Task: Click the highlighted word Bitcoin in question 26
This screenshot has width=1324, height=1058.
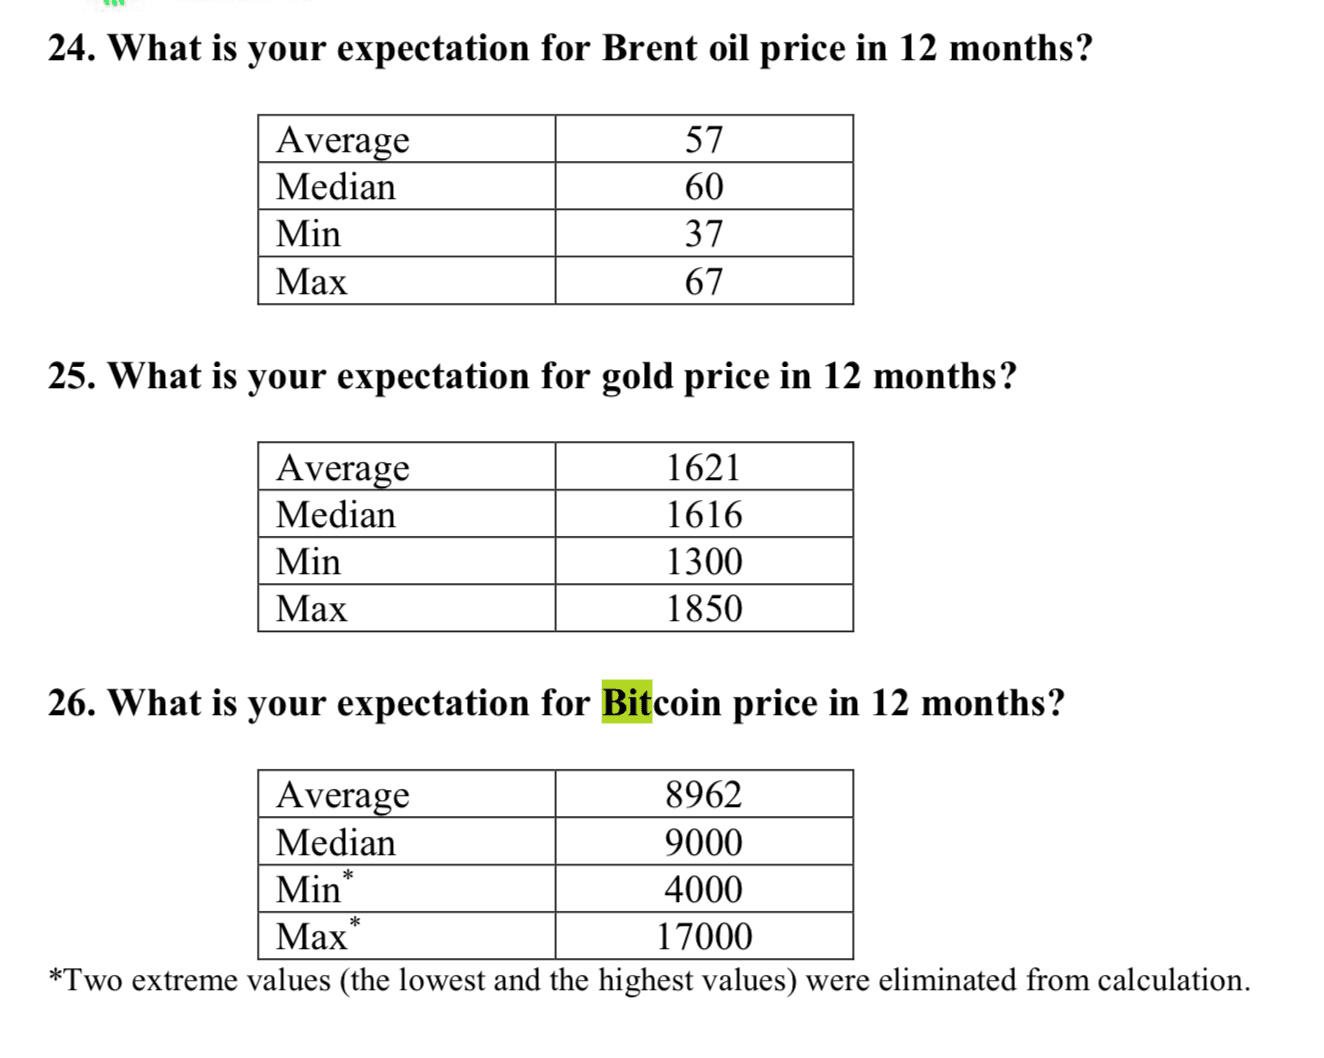Action: click(661, 702)
